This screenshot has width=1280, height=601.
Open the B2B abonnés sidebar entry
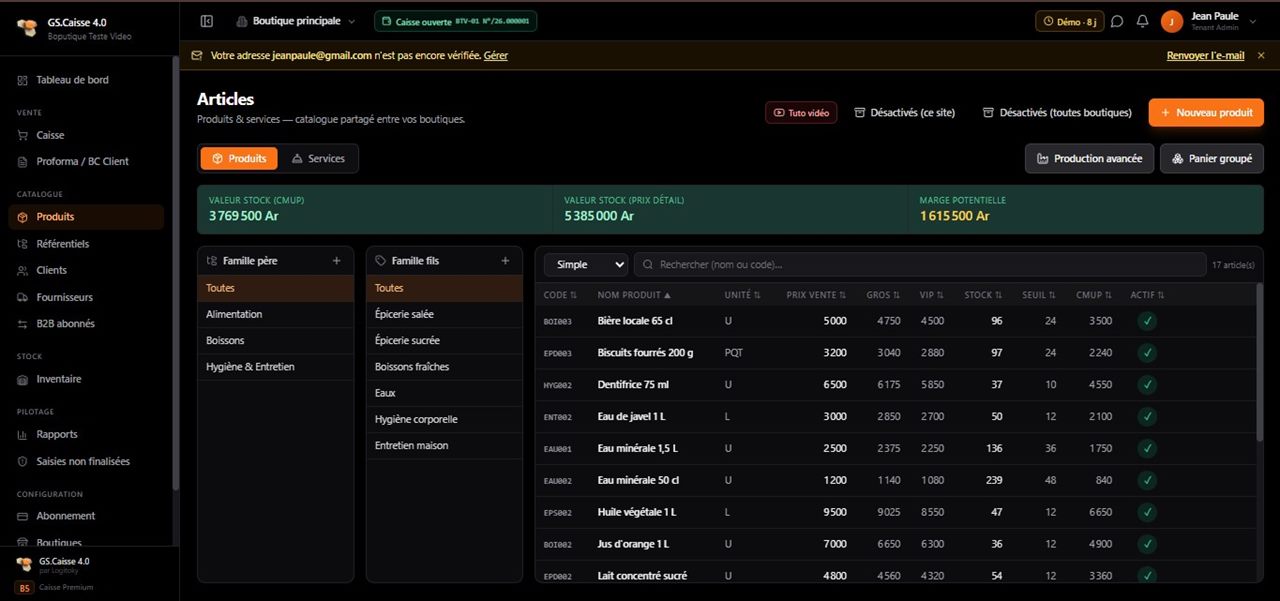(86, 324)
